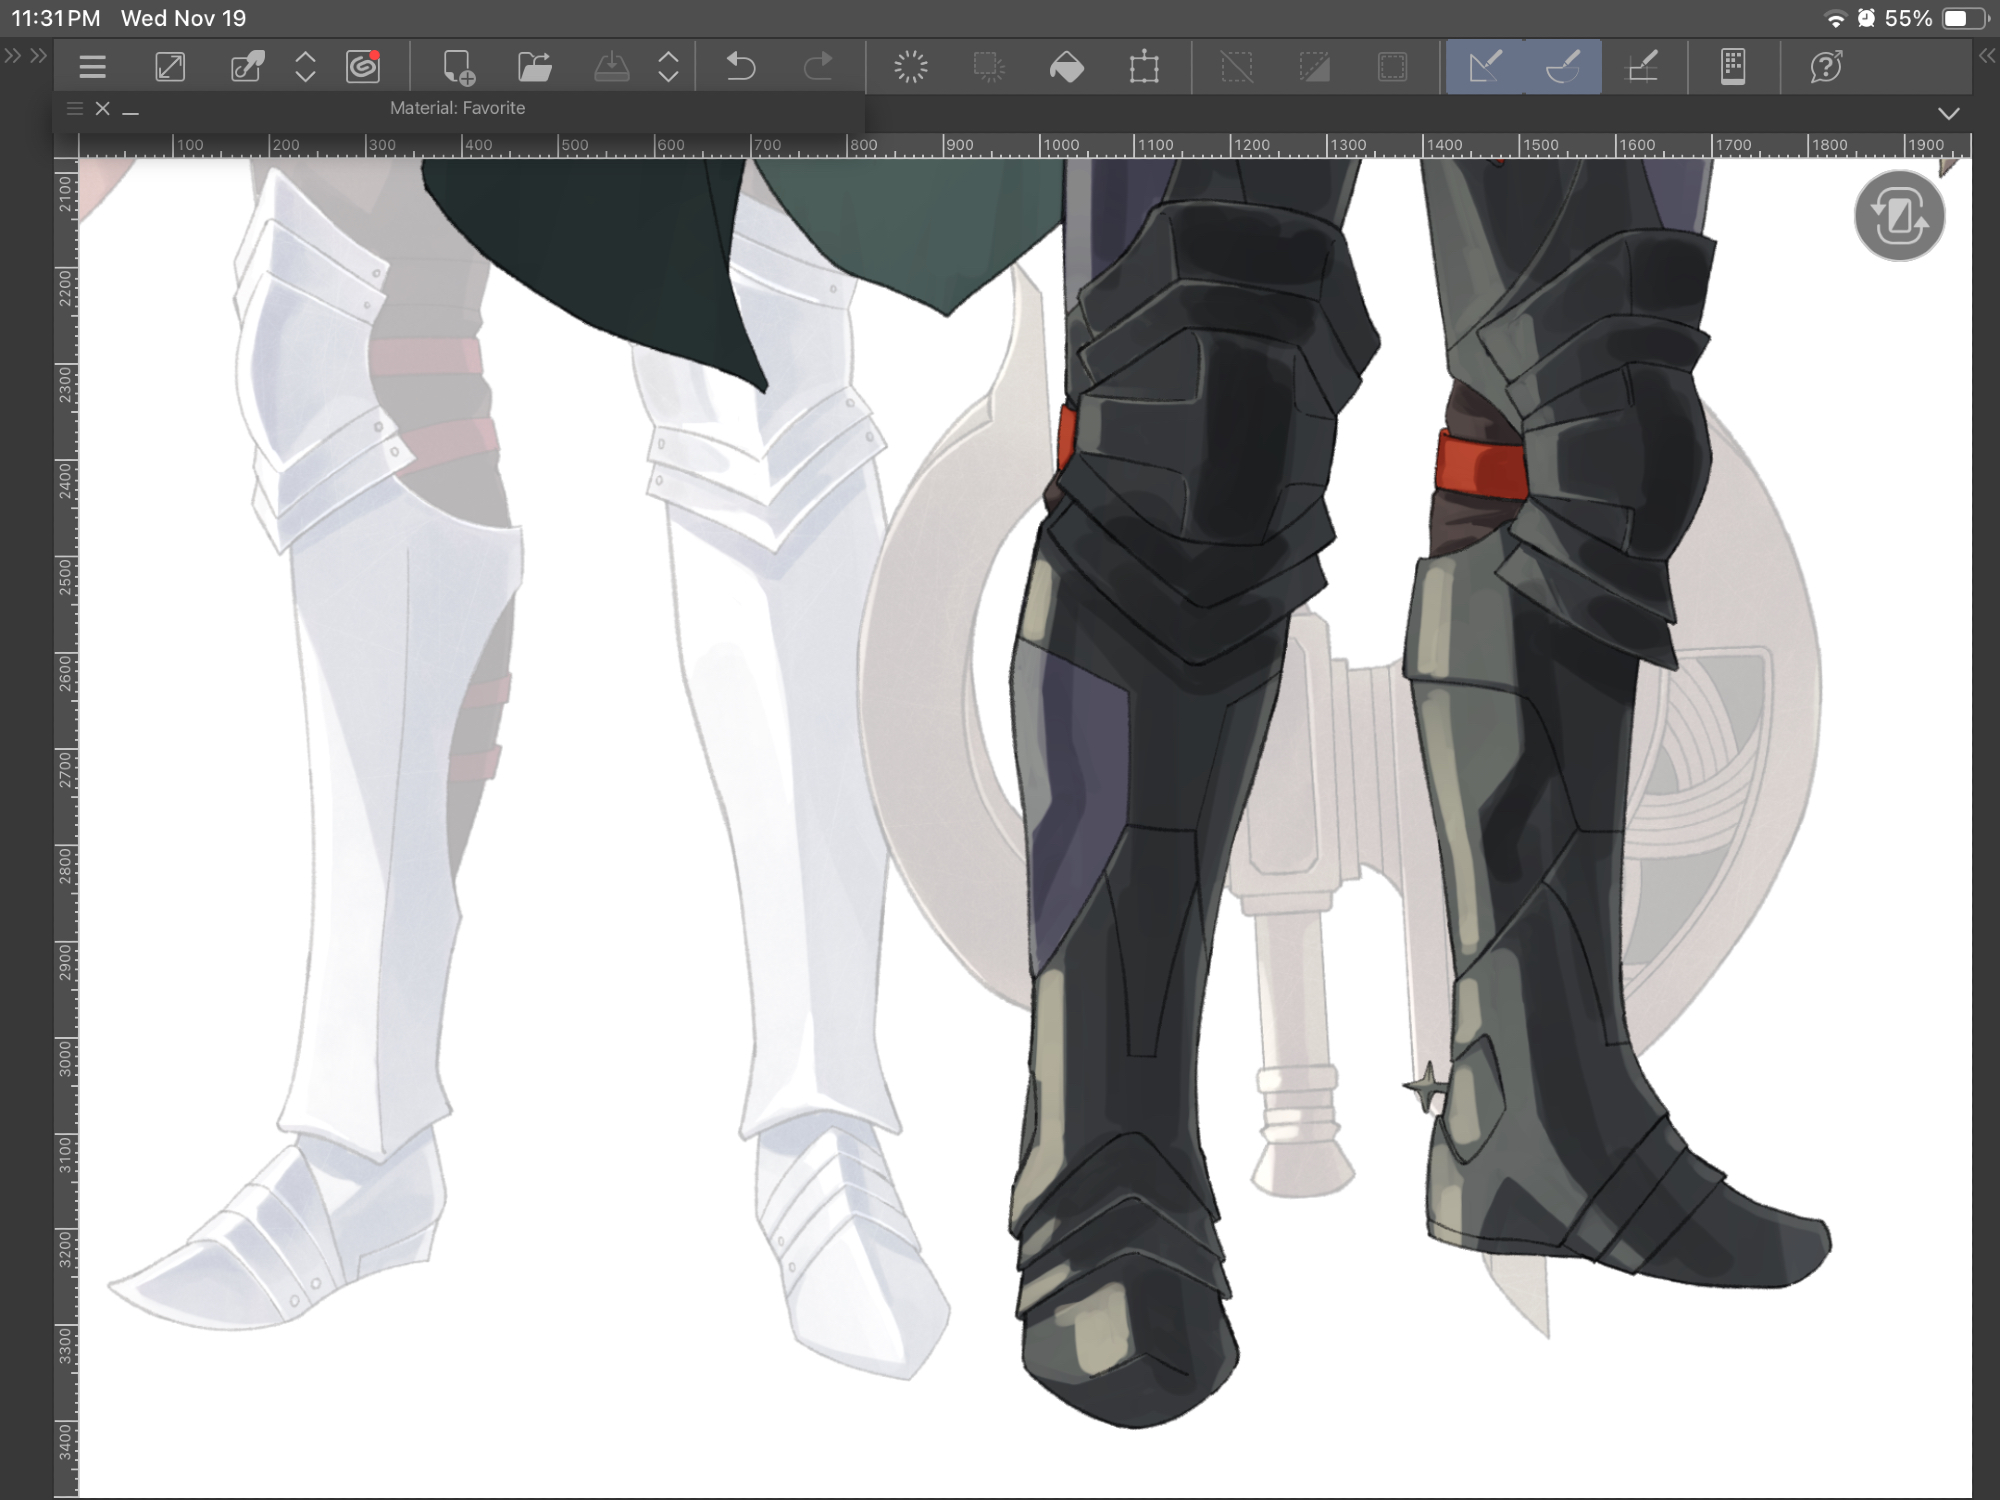Minimize the Material: Favorite palette
Viewport: 2000px width, 1500px height.
click(131, 108)
